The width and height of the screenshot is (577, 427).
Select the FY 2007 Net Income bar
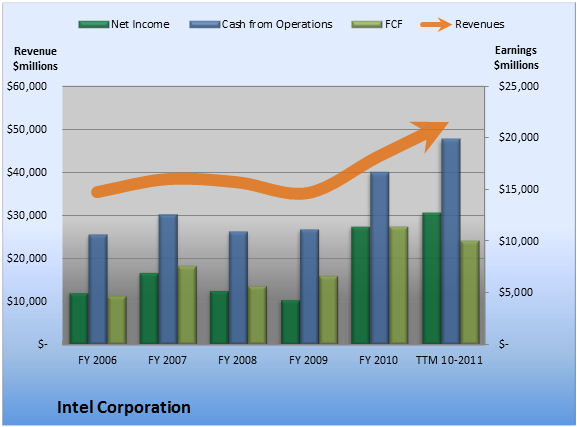tap(149, 309)
